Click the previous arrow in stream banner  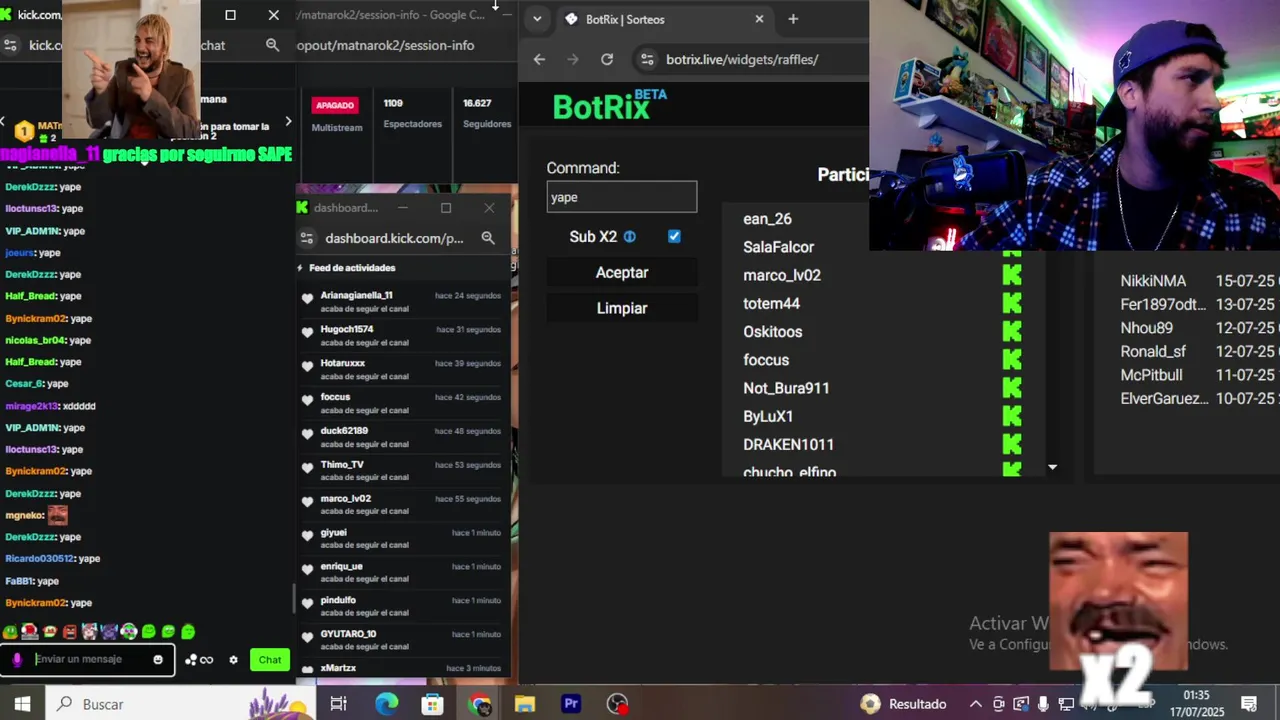coord(3,122)
